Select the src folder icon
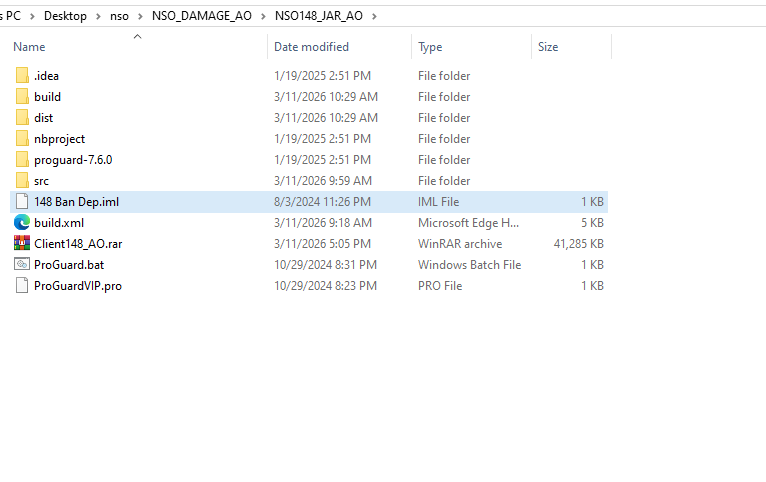 click(x=22, y=181)
